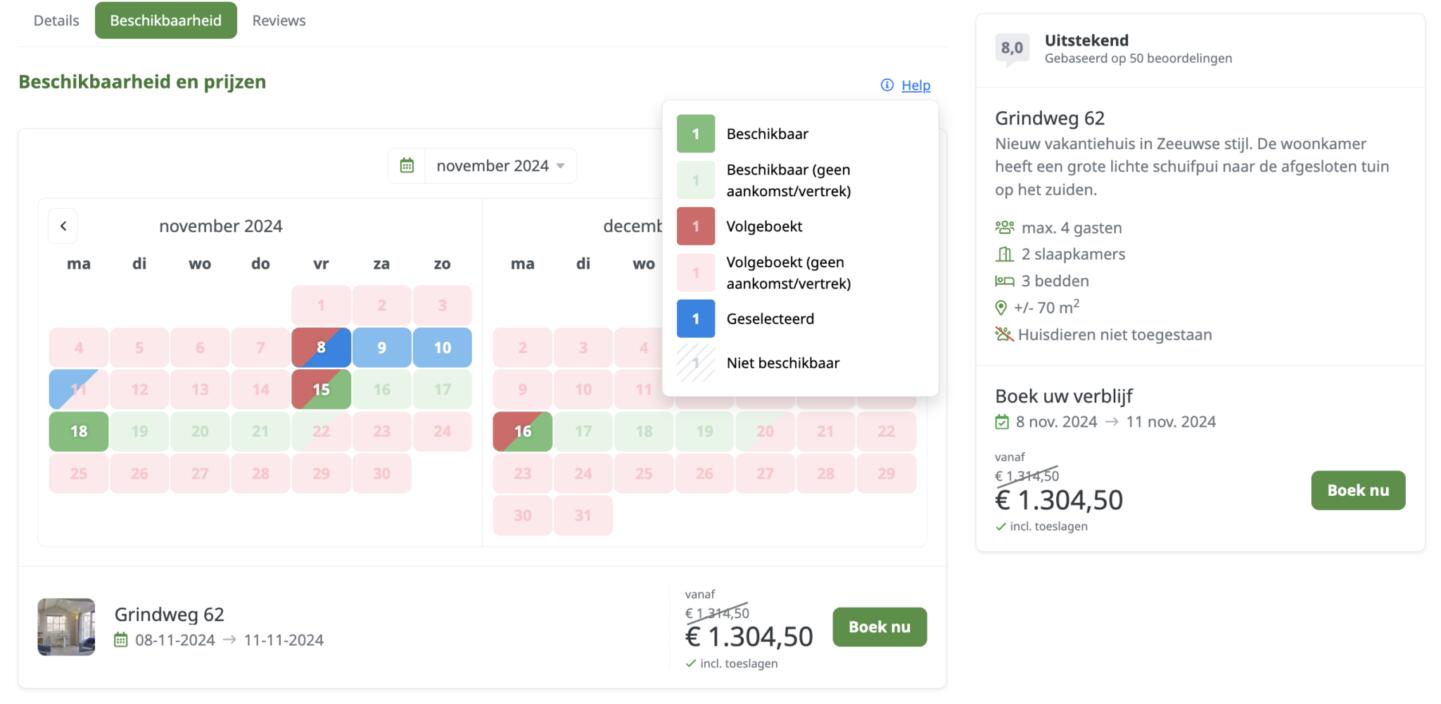
Task: Open the Grindweg 62 thumbnail photo
Action: tap(66, 627)
